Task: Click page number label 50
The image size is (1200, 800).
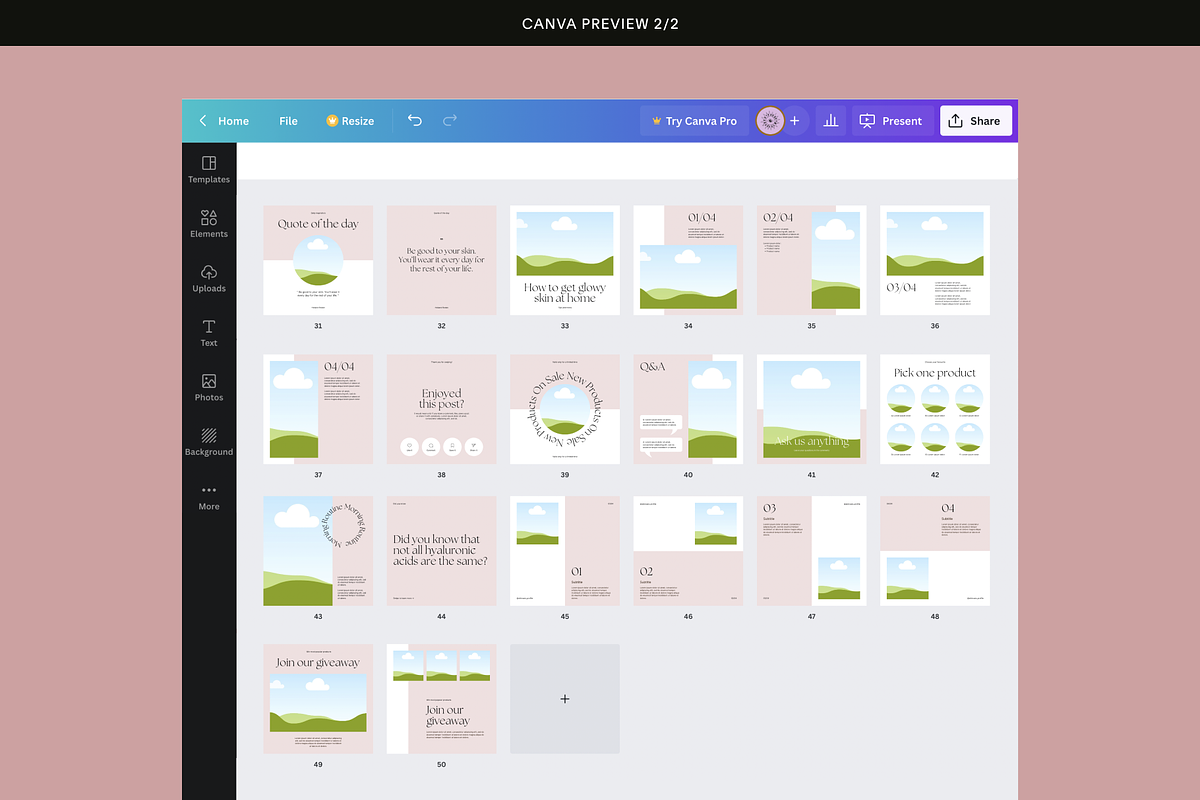Action: click(x=442, y=765)
